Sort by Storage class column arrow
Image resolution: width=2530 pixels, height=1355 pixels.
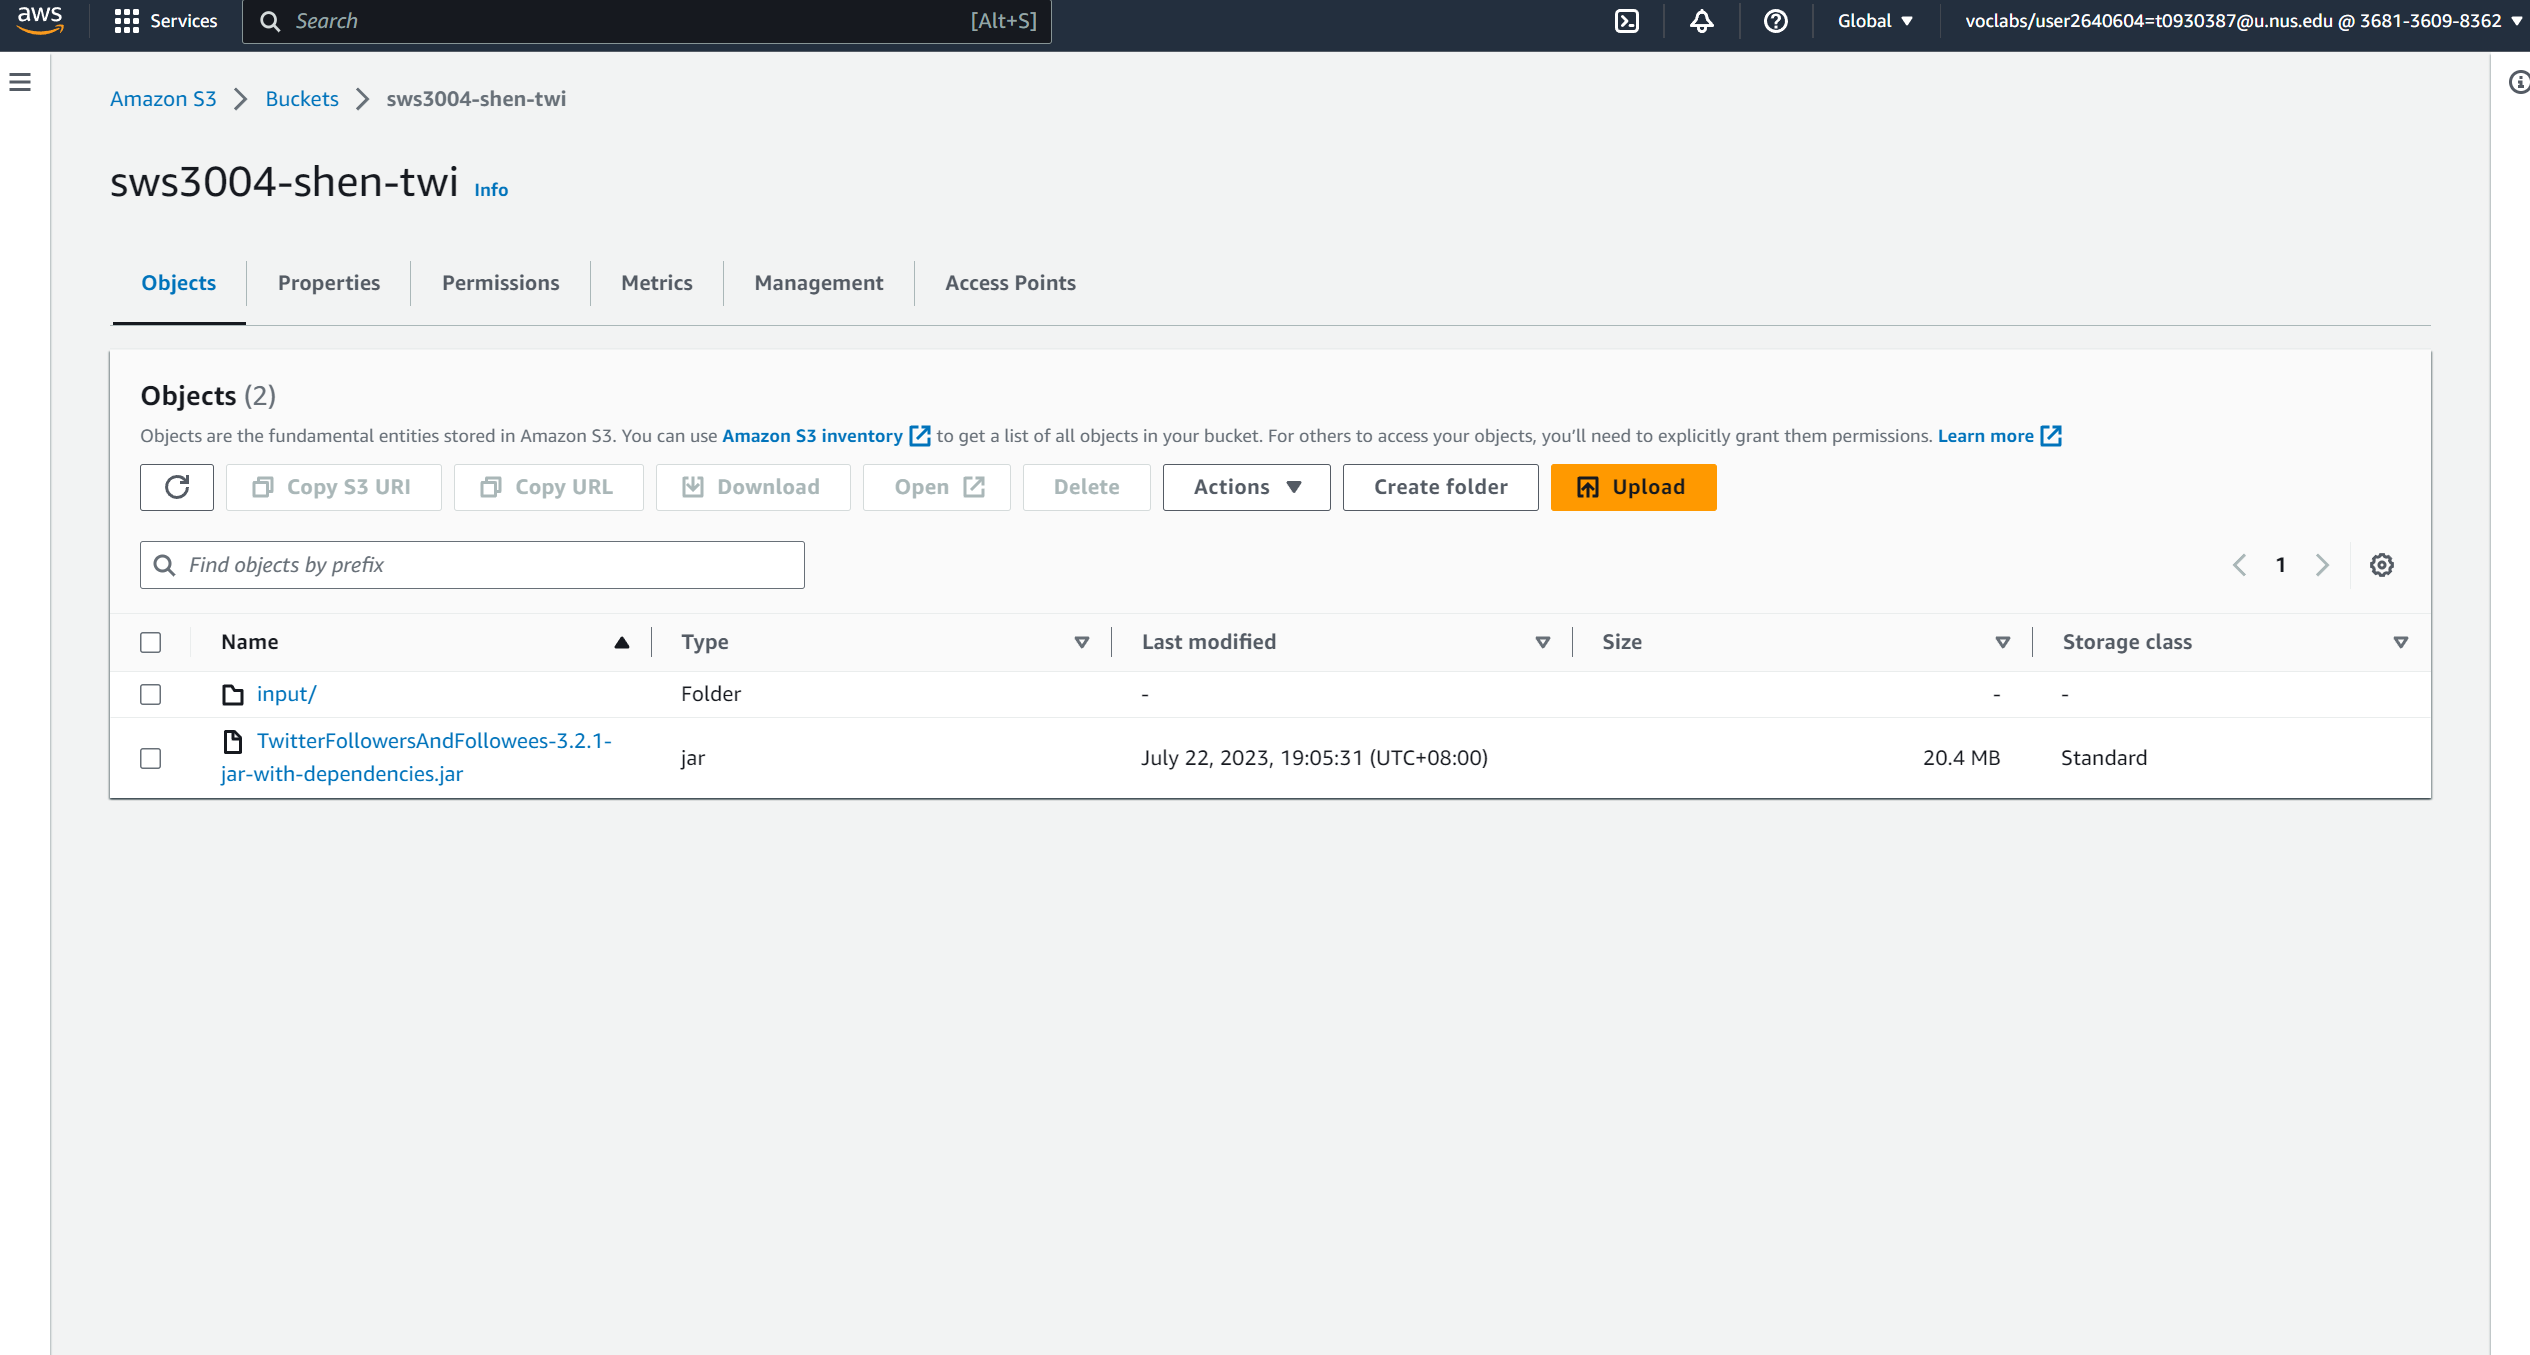2401,642
